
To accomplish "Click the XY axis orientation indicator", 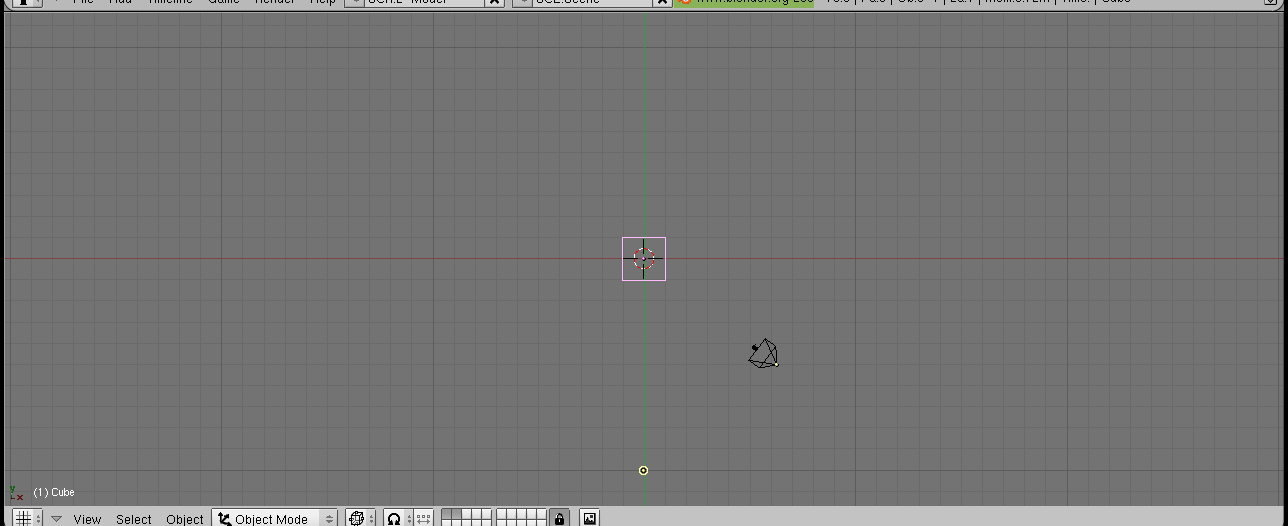I will [x=16, y=492].
